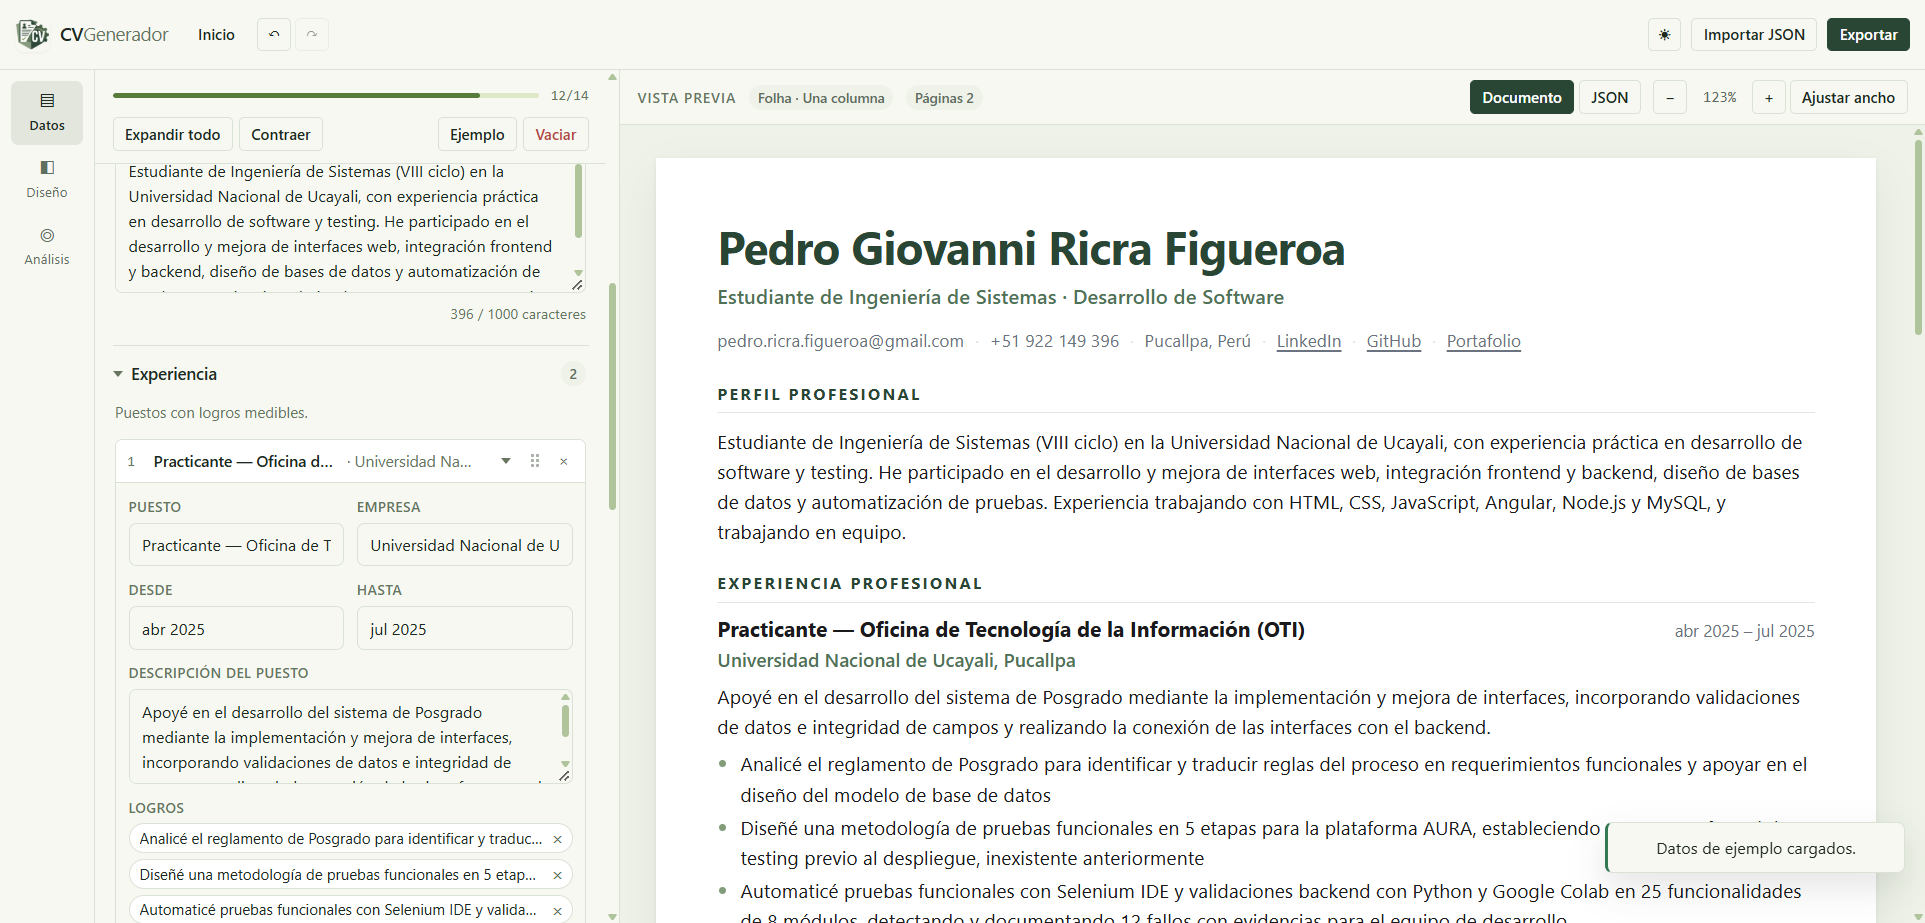This screenshot has width=1925, height=923.
Task: Click Contraer to collapse sections
Action: point(280,134)
